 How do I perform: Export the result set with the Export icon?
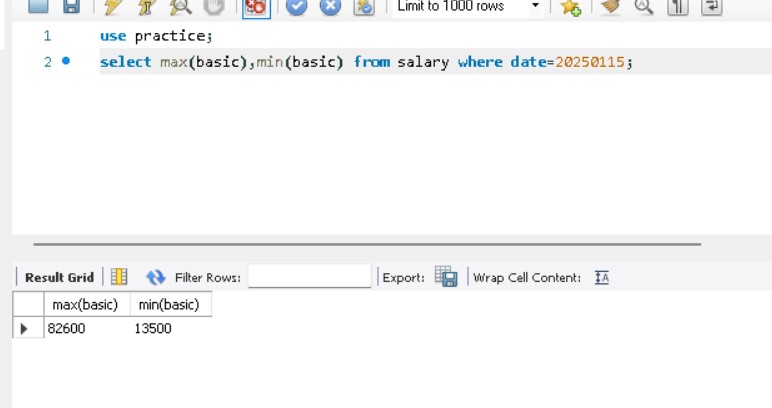(446, 277)
